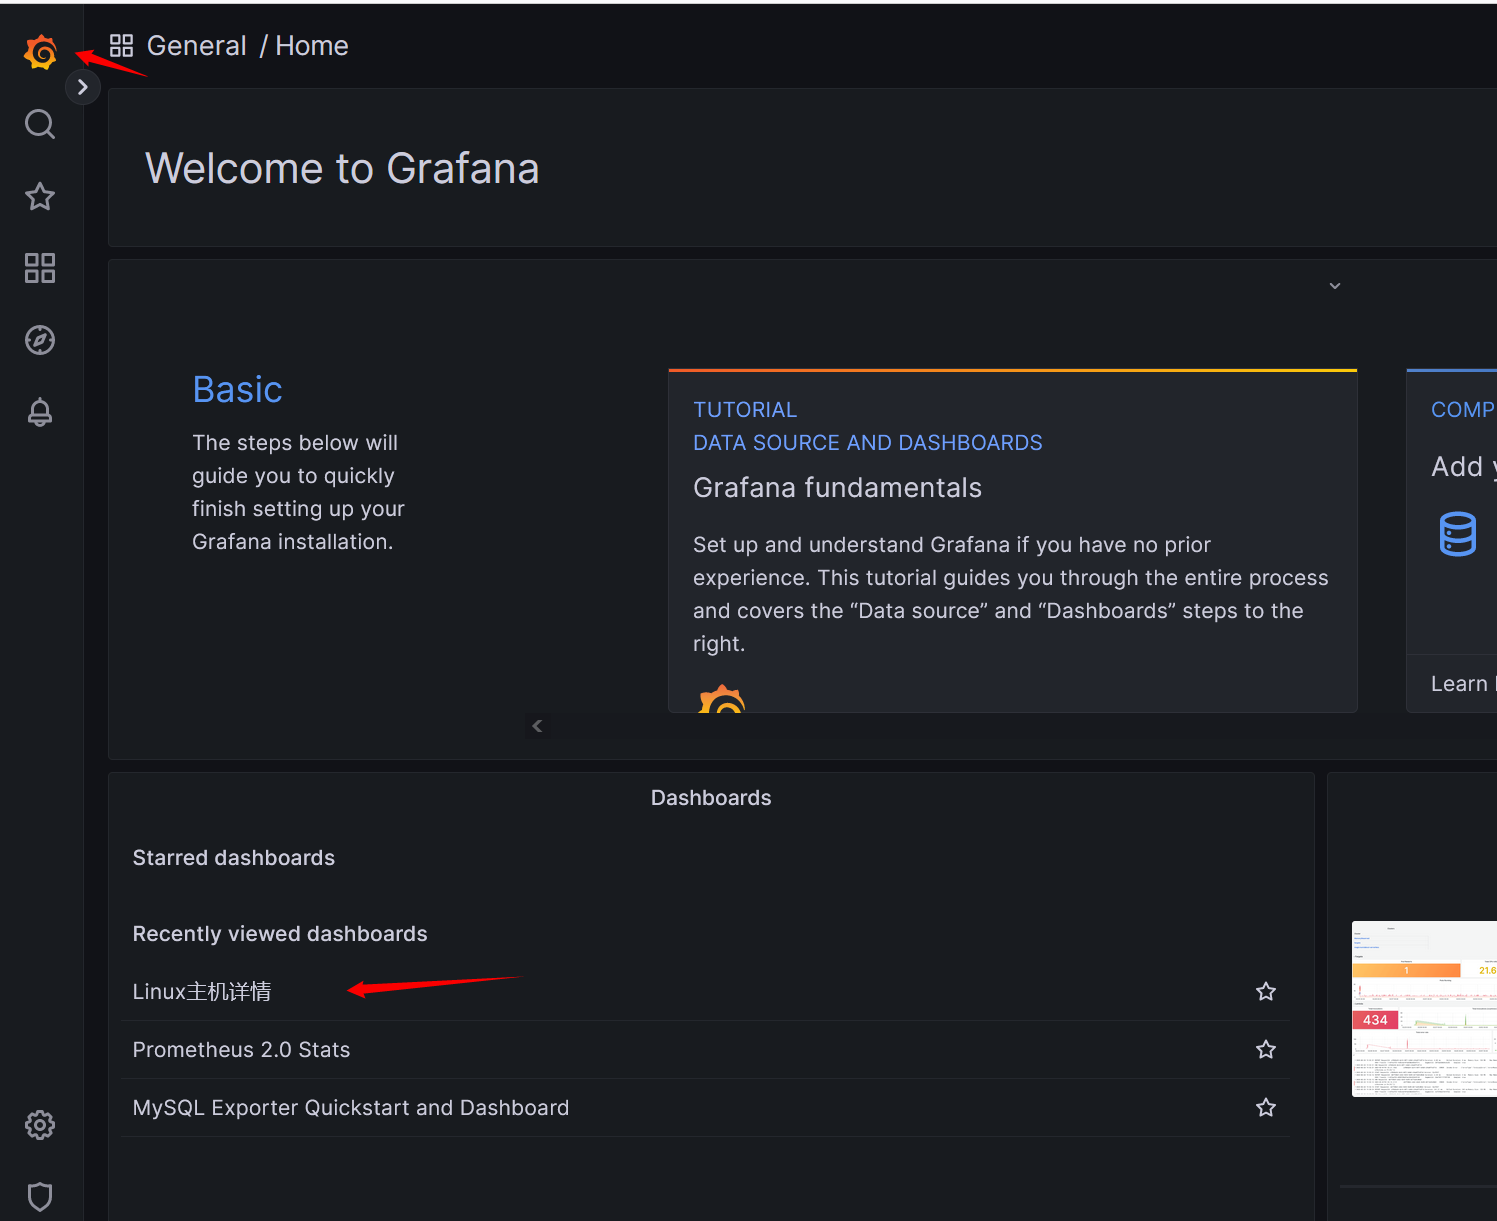Open Starred dashboards from the sidebar

pos(40,196)
